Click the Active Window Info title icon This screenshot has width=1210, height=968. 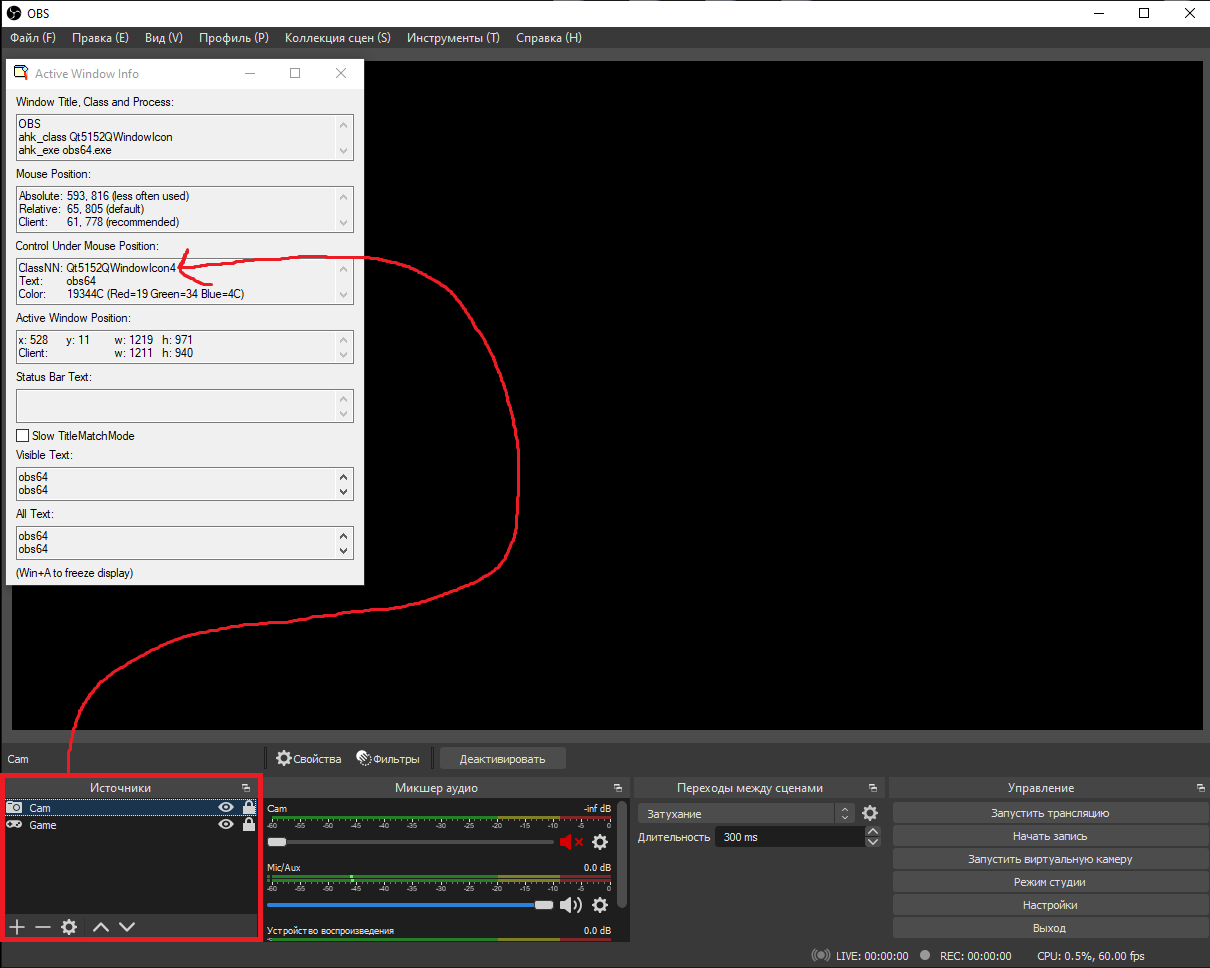(x=20, y=73)
